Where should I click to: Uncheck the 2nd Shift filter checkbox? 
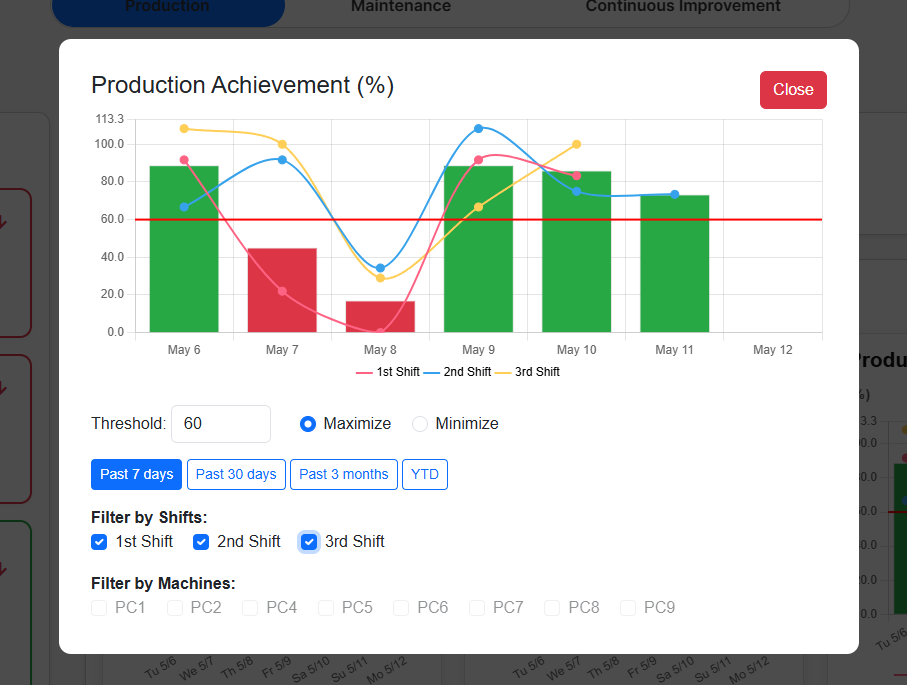pos(201,542)
